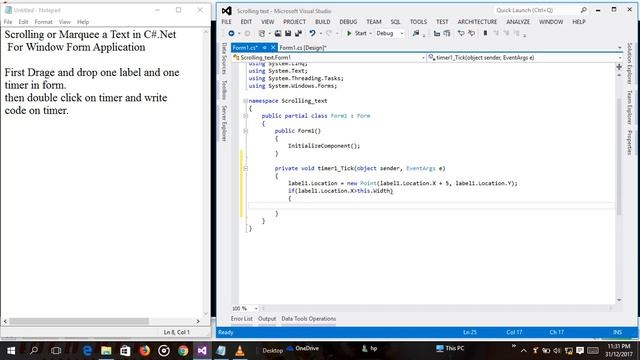
Task: Launch Google Chrome from the taskbar
Action: pos(183,351)
